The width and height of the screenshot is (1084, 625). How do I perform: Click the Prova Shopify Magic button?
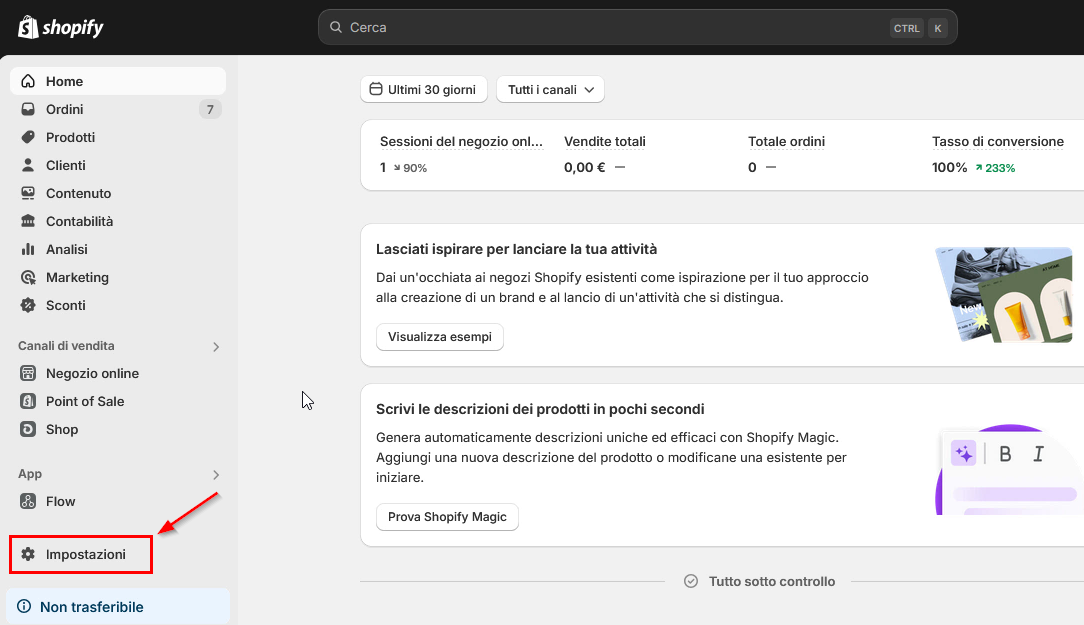pos(447,516)
